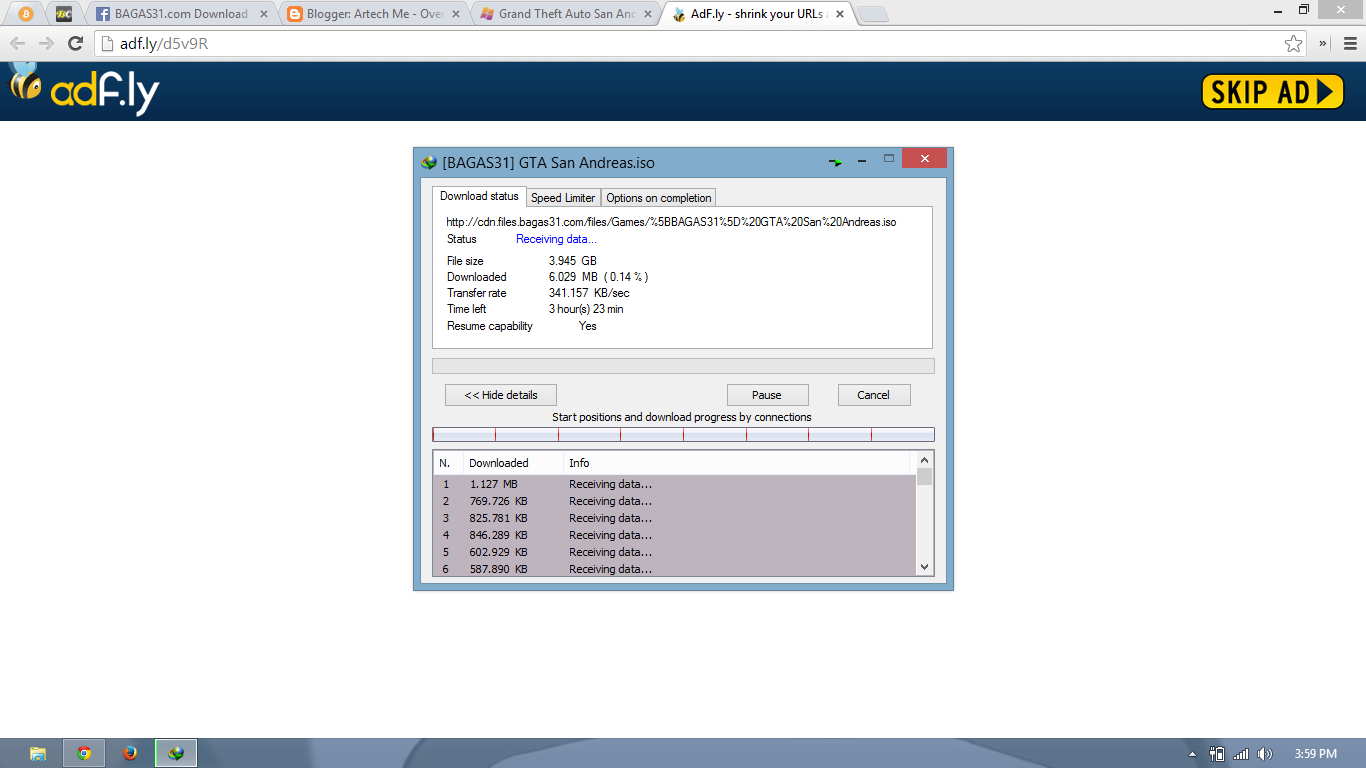Close the BAGAS31.com Download tab
1366x768 pixels.
(263, 14)
